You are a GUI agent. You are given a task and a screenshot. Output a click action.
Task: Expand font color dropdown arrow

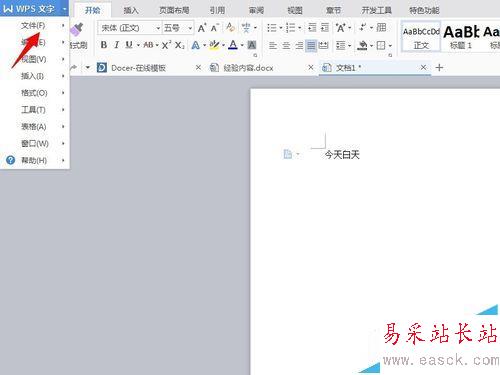242,45
